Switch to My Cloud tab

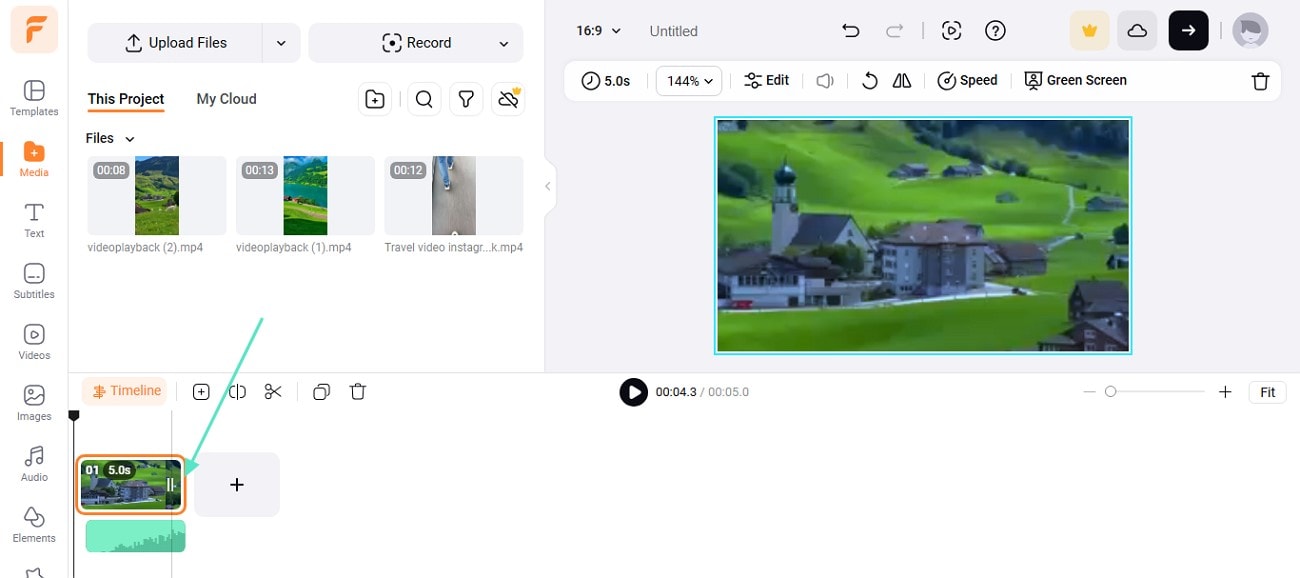[x=226, y=99]
